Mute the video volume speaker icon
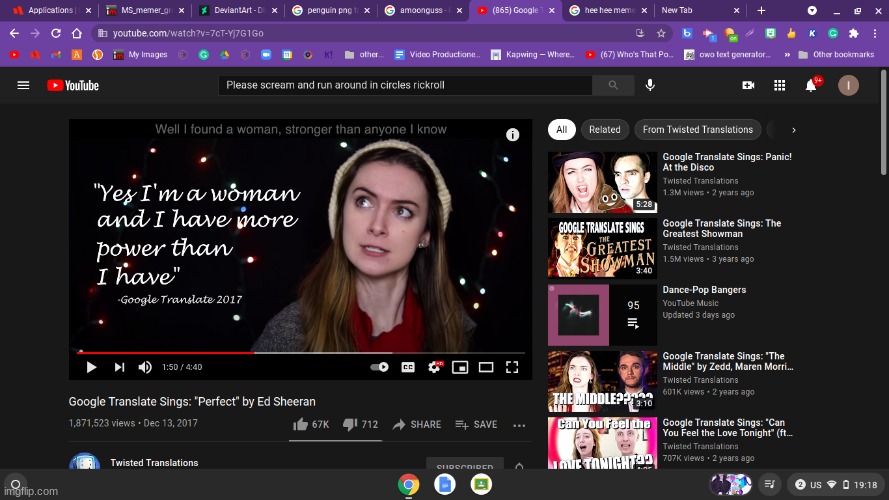 pos(145,367)
